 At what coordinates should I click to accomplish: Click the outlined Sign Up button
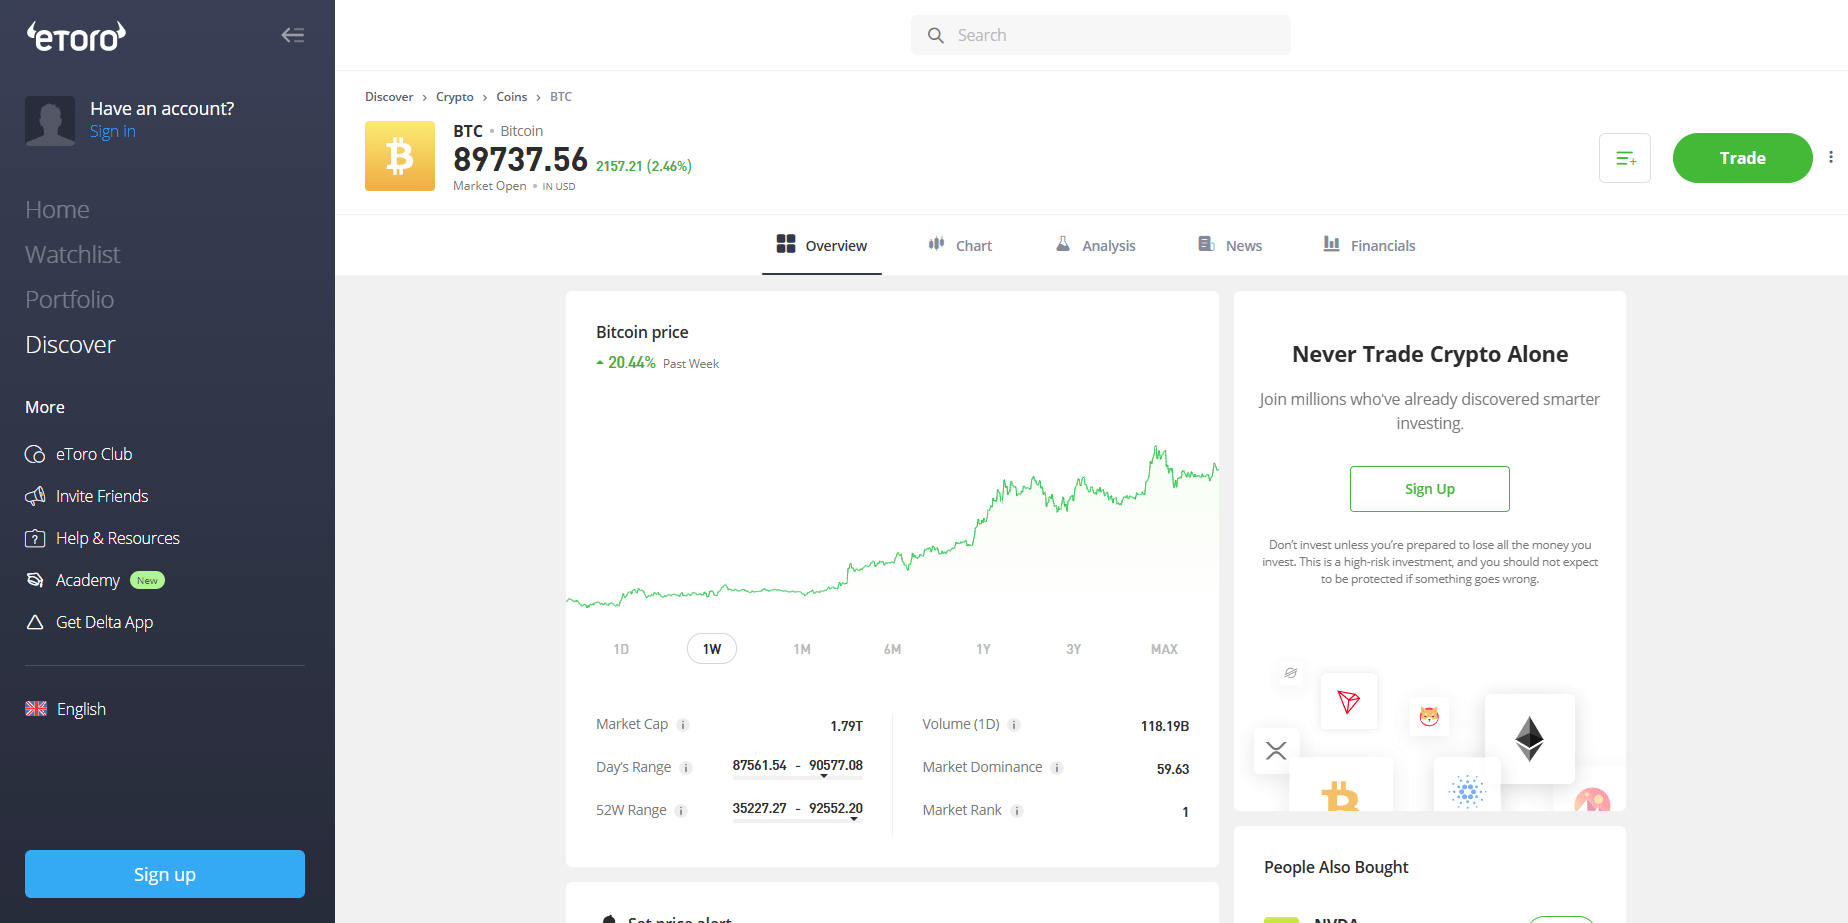tap(1430, 489)
